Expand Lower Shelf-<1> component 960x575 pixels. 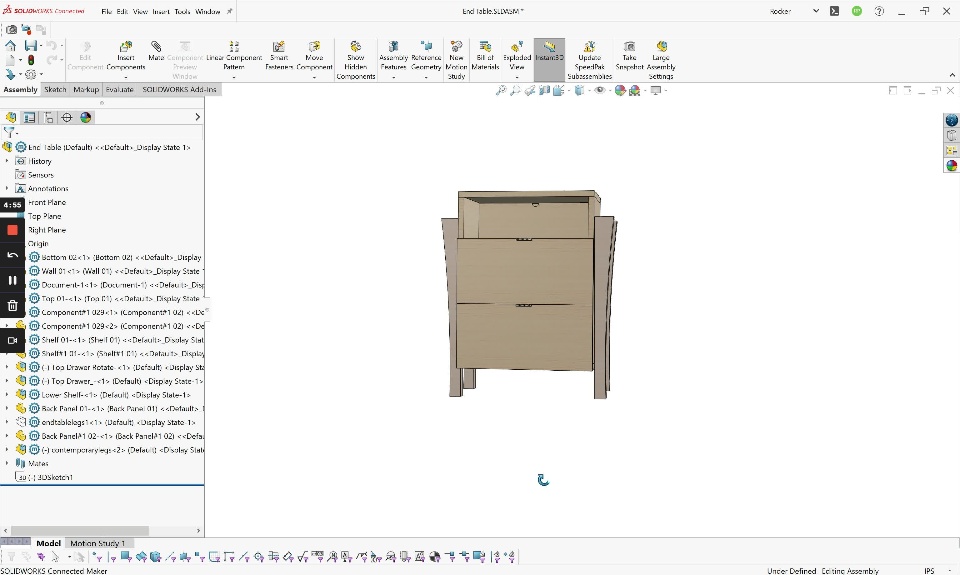[7, 395]
